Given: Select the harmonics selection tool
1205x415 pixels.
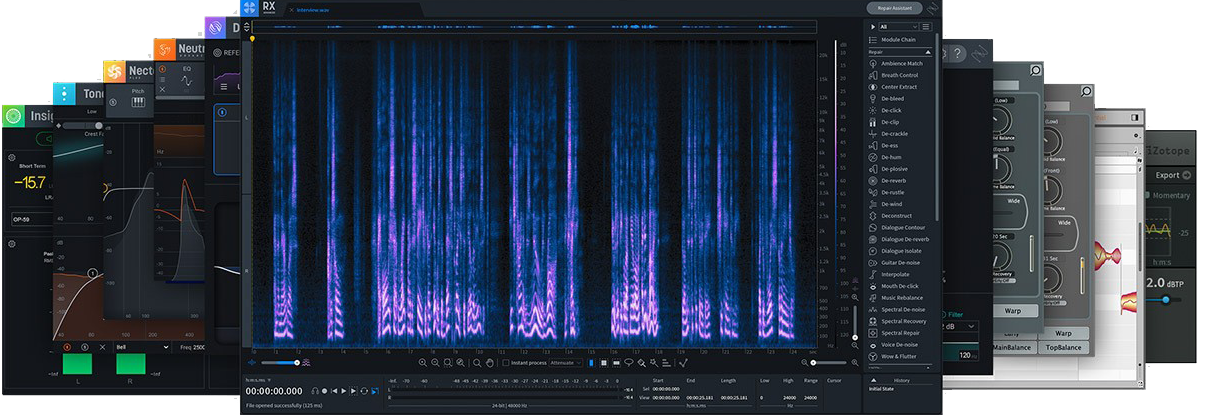Looking at the screenshot, I should point(666,362).
